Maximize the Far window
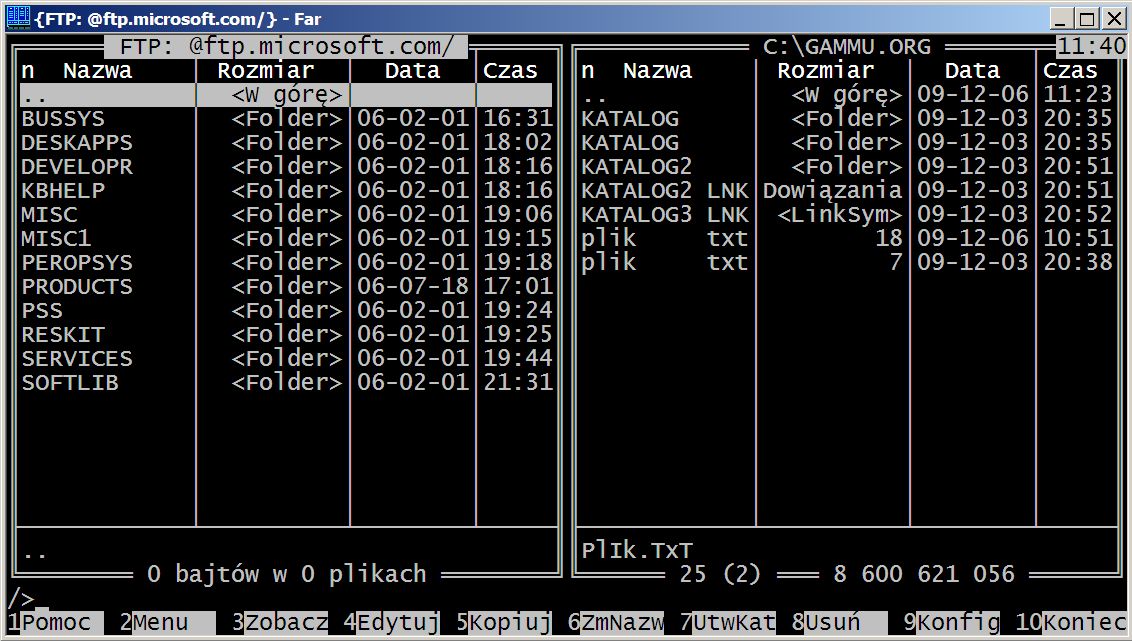 click(x=1086, y=18)
